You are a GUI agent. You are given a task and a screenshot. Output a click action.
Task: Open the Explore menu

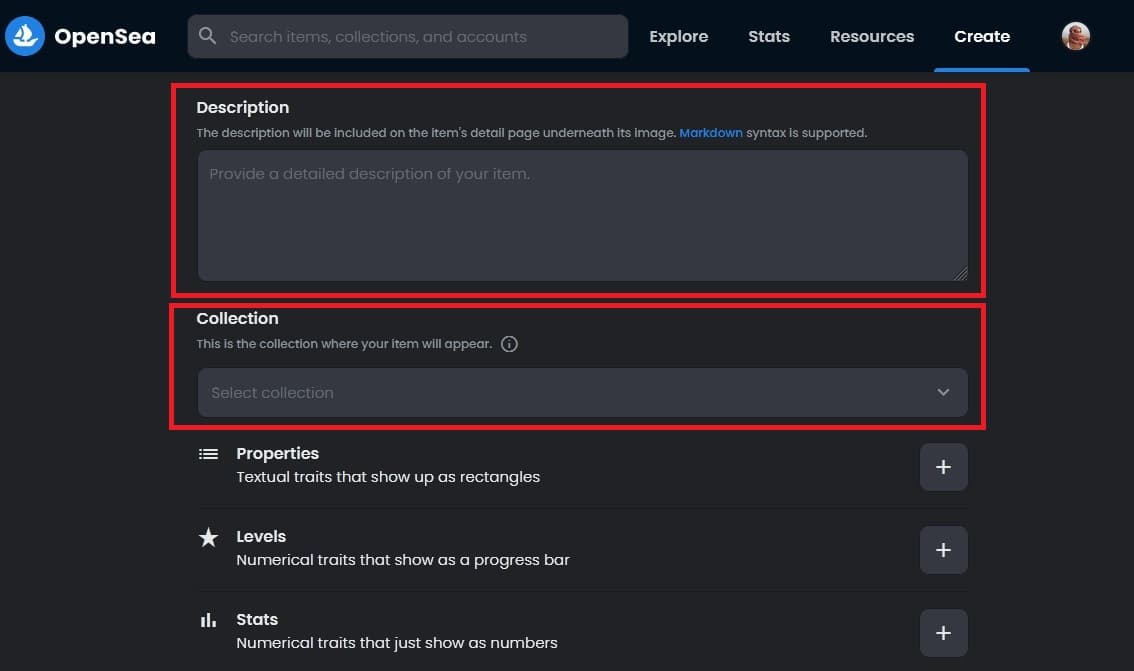pos(678,36)
